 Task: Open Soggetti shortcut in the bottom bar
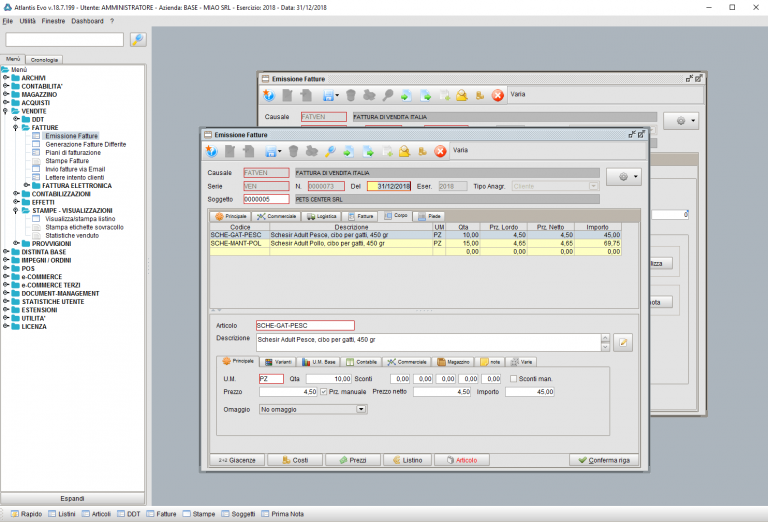pyautogui.click(x=239, y=514)
